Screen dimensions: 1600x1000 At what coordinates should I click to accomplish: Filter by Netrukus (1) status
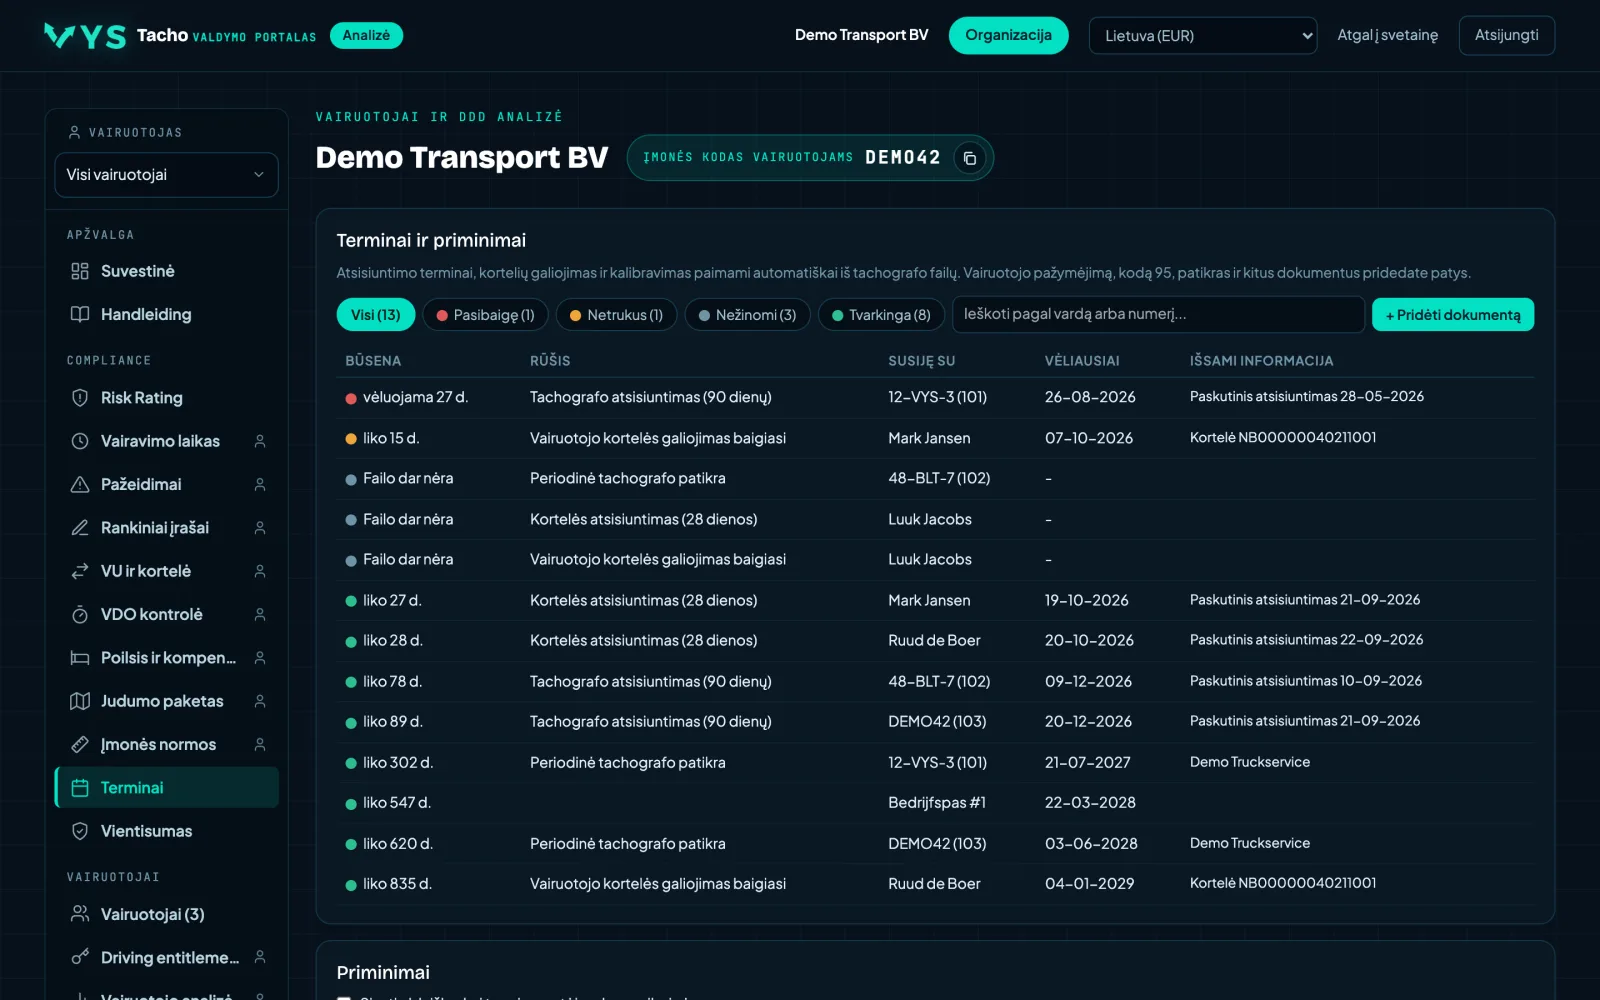click(x=617, y=315)
